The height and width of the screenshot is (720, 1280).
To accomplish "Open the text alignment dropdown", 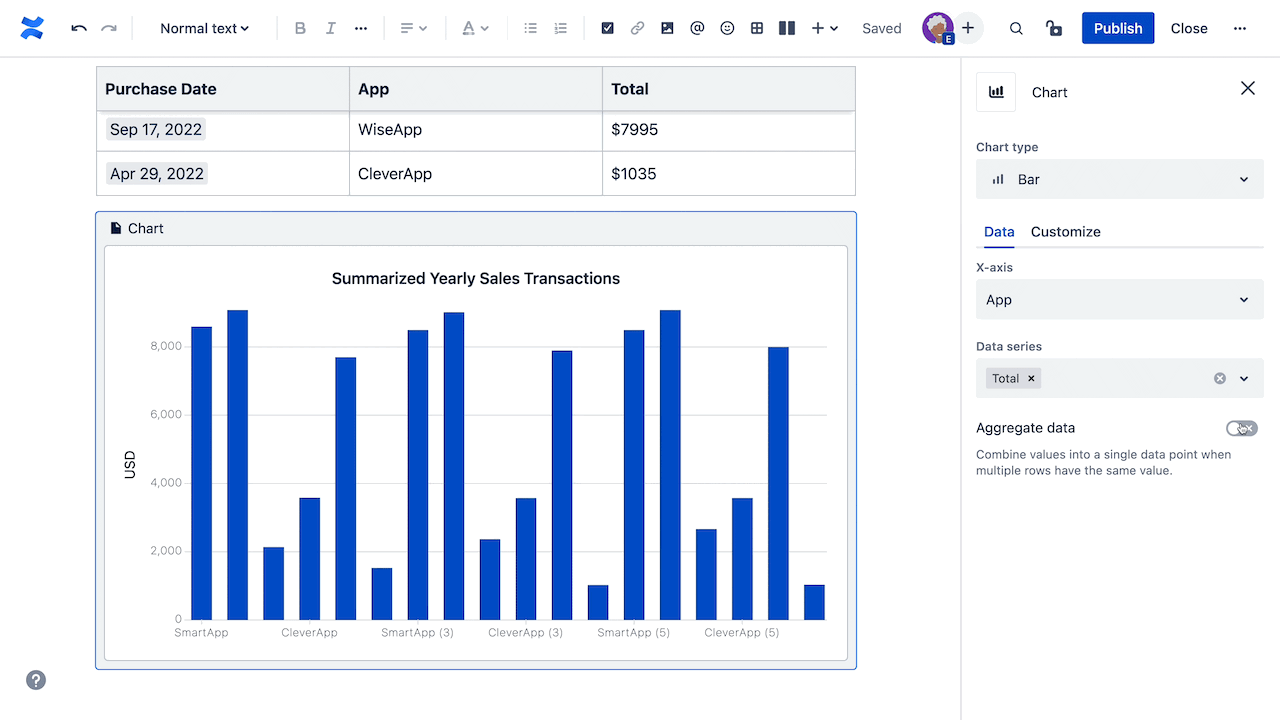I will coord(413,28).
